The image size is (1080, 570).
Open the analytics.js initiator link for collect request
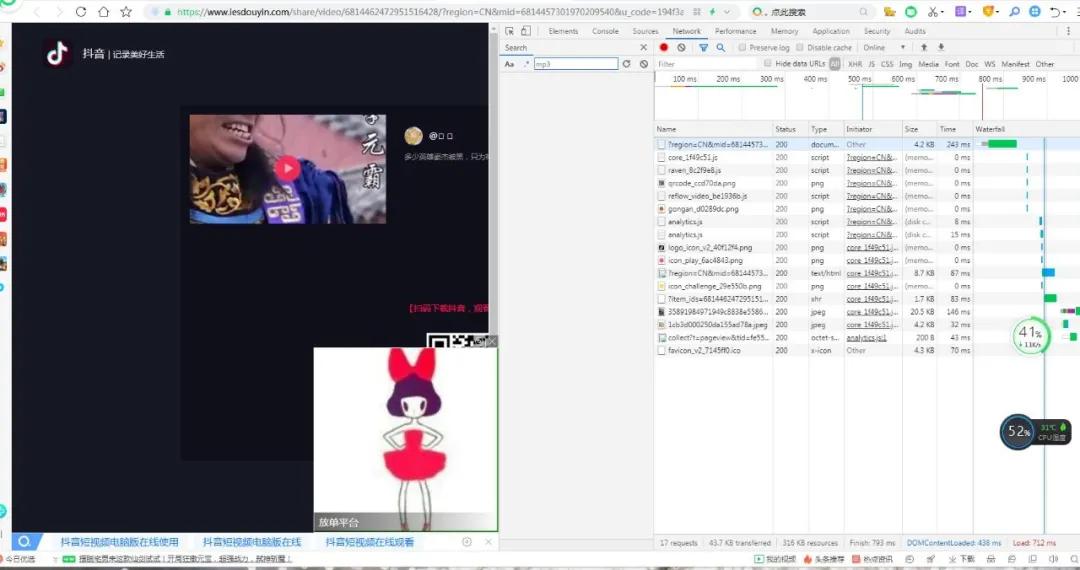866,338
